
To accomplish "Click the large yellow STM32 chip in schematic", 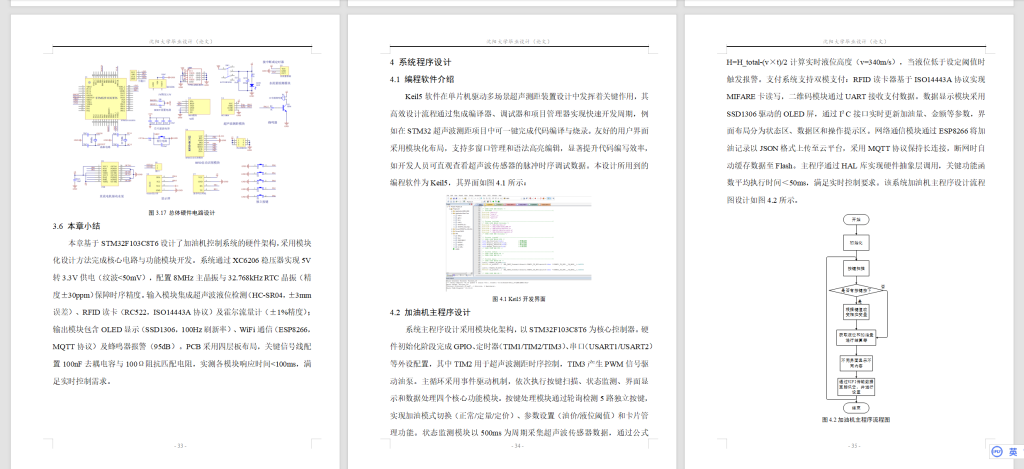I will (x=104, y=97).
